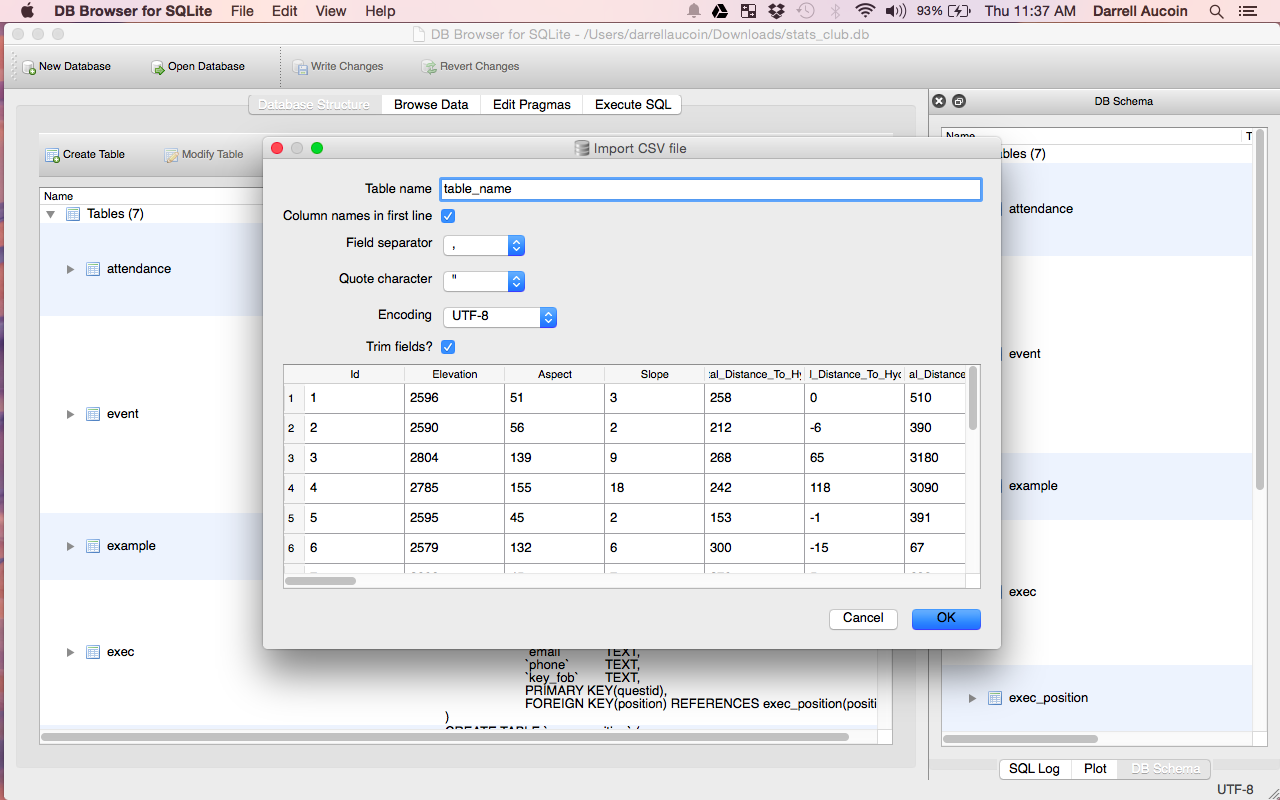Switch to the SQL Log tab
1280x800 pixels.
coord(1034,768)
